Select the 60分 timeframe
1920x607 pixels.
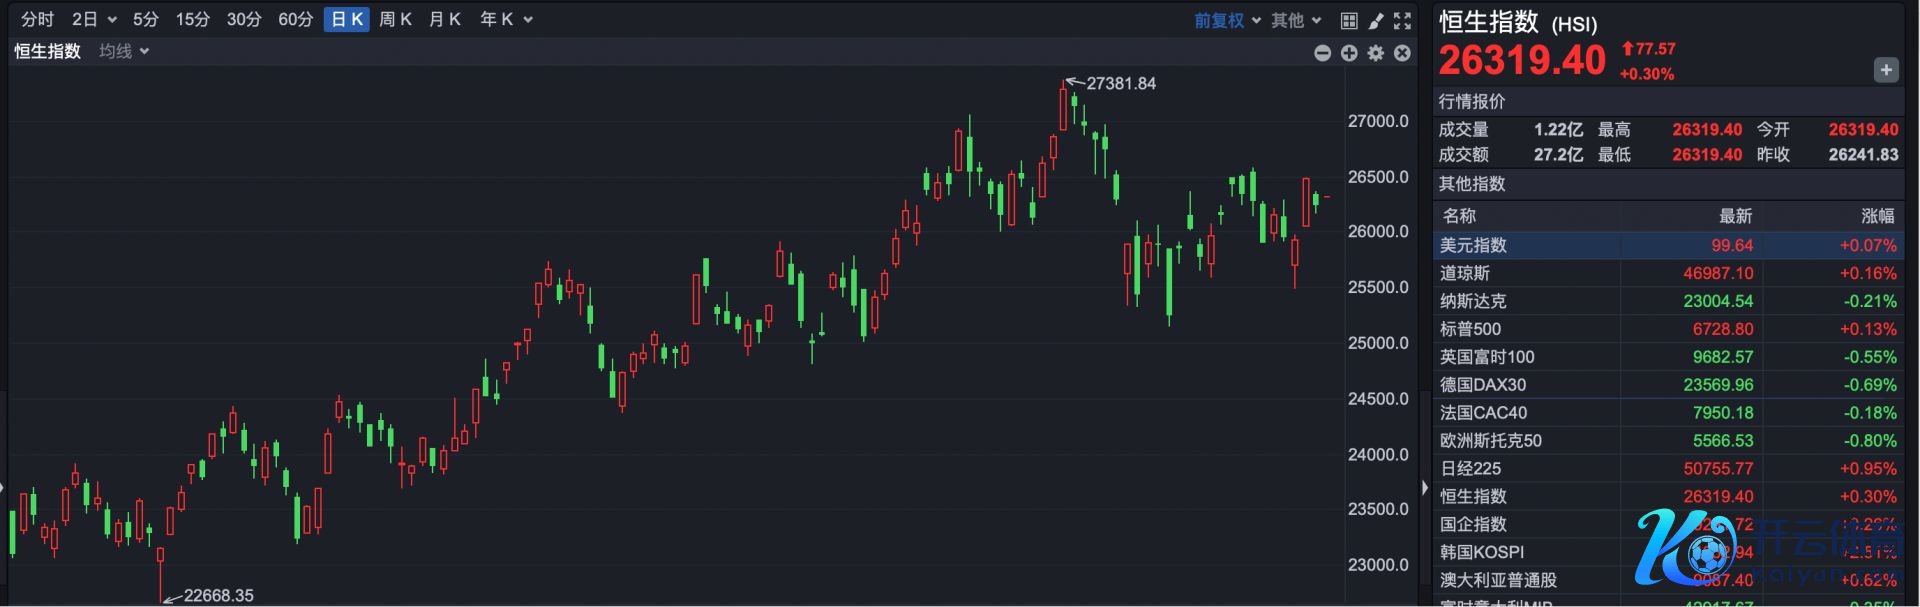pos(295,19)
